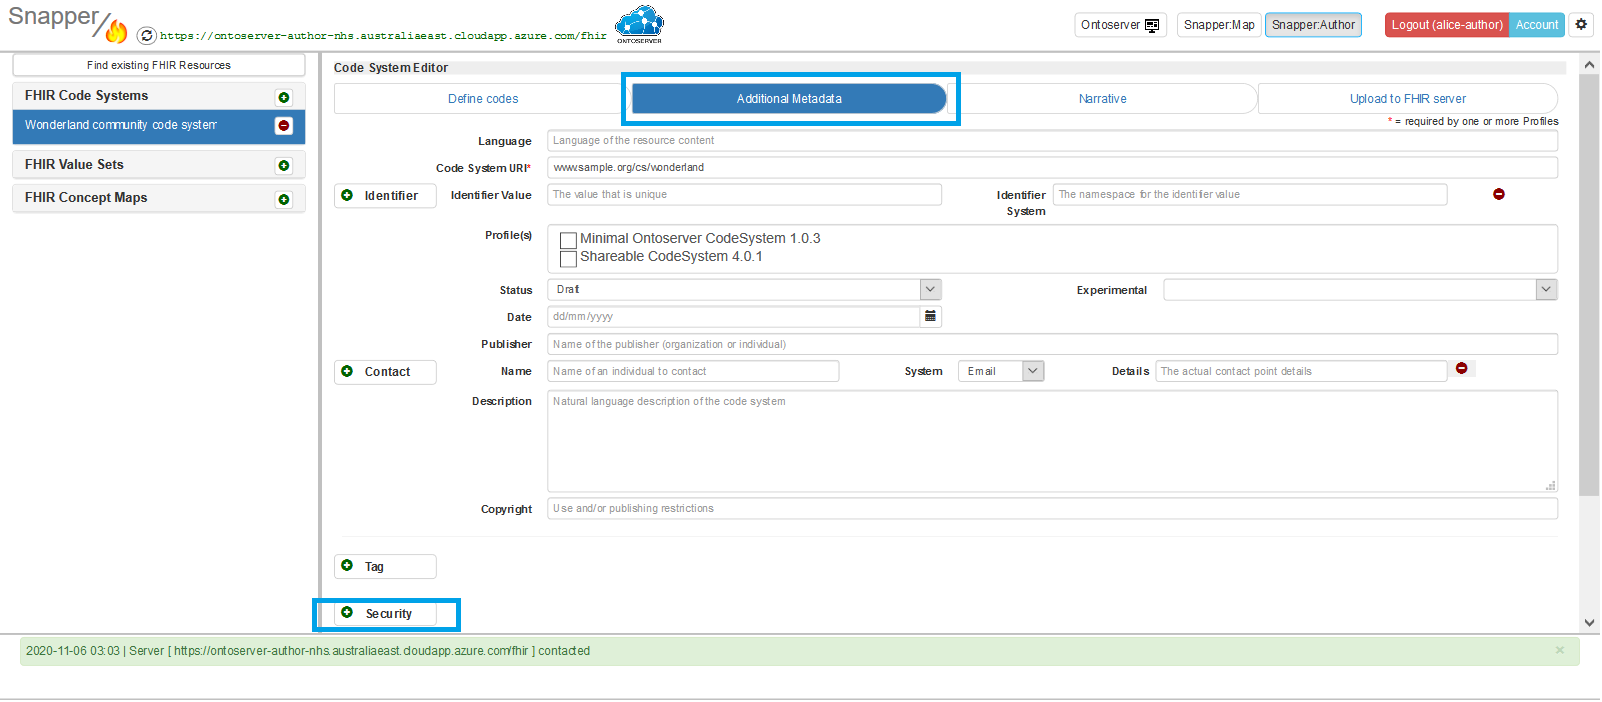This screenshot has height=702, width=1602.
Task: Add a new FHIR Concept Map with the plus icon
Action: [284, 199]
